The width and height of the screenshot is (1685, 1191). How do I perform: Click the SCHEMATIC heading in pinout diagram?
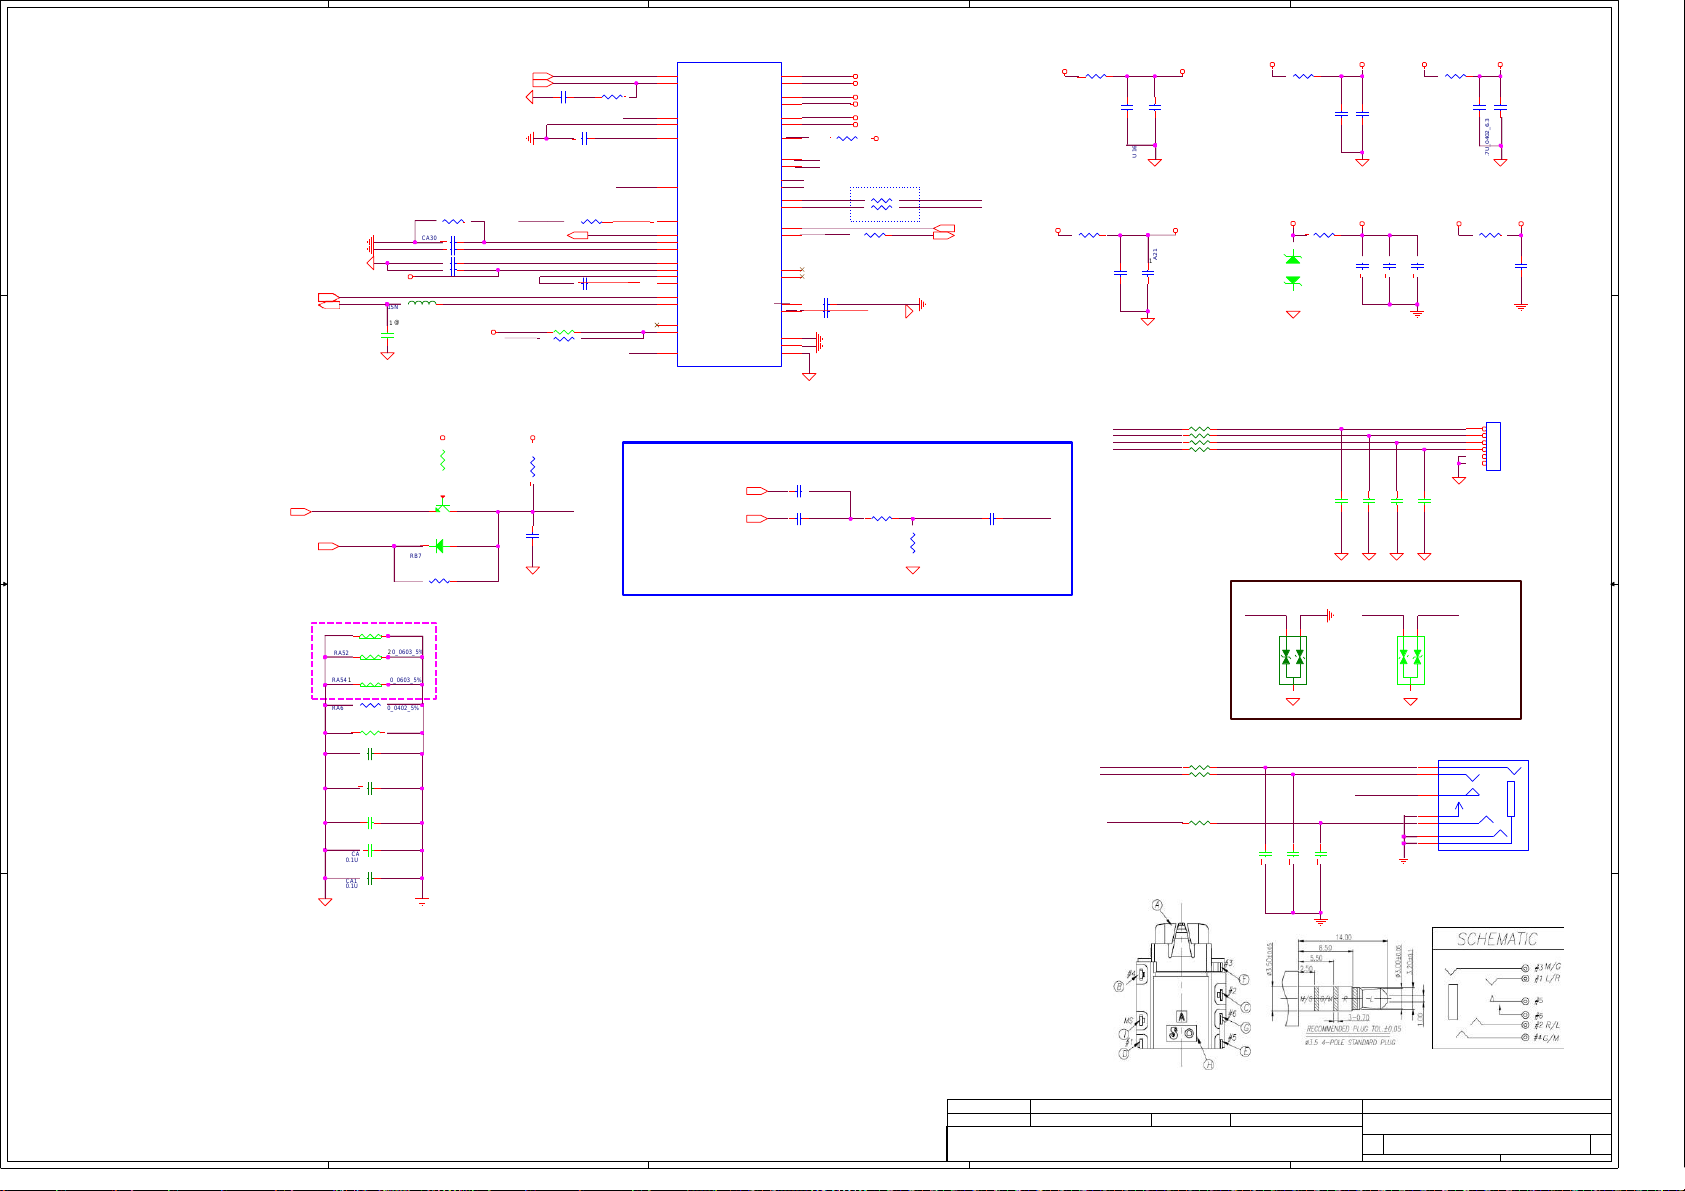1496,939
